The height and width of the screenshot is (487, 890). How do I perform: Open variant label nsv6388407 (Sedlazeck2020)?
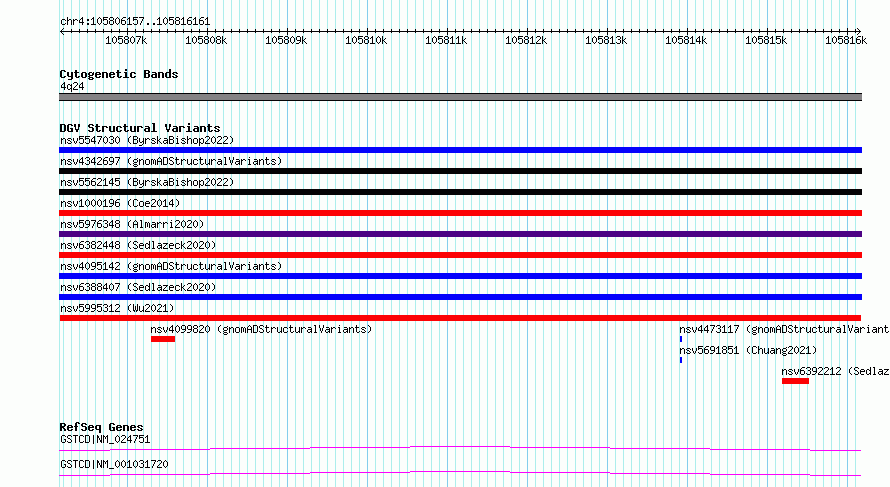(x=138, y=287)
